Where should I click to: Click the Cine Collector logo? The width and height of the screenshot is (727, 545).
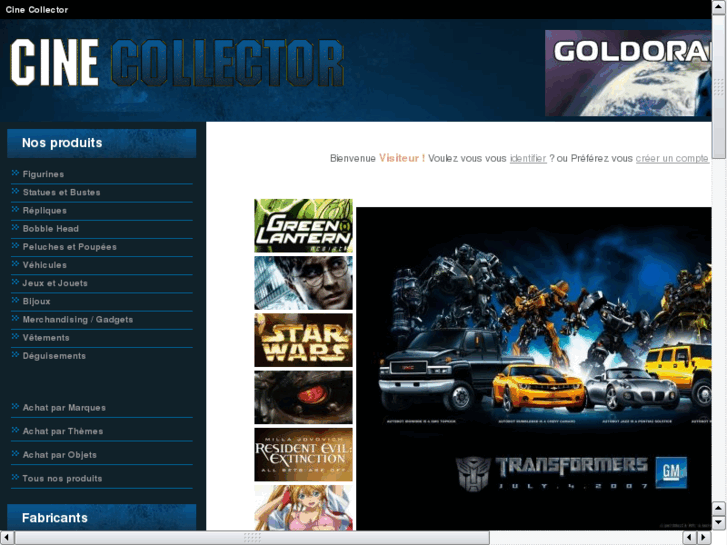coord(177,63)
